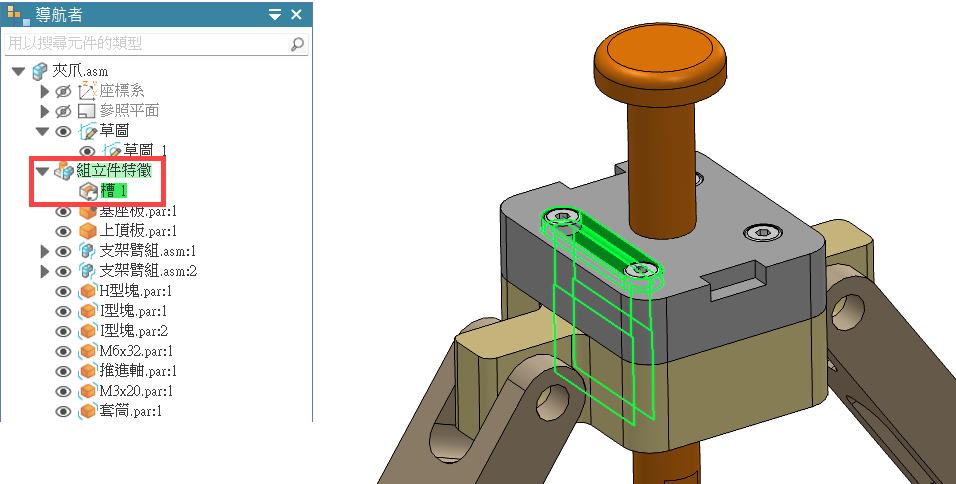The height and width of the screenshot is (484, 956).
Task: Hide the H型塊.par:1 part
Action: pos(63,291)
